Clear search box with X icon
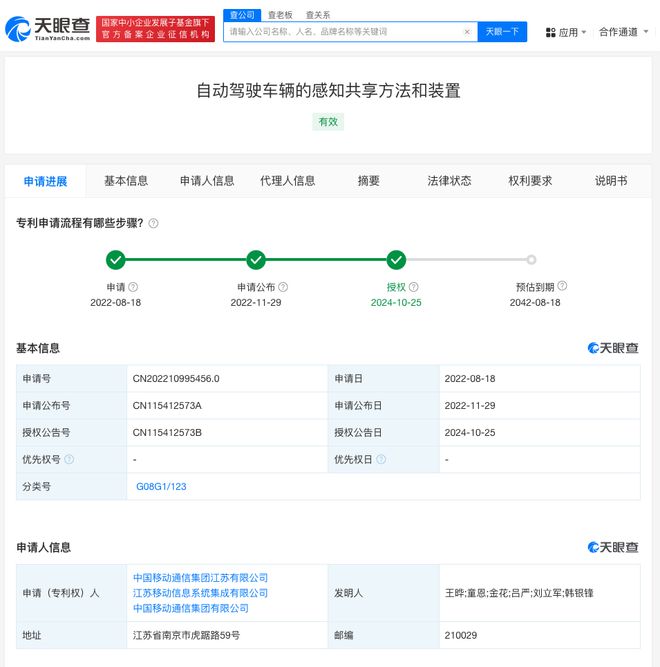 click(467, 32)
